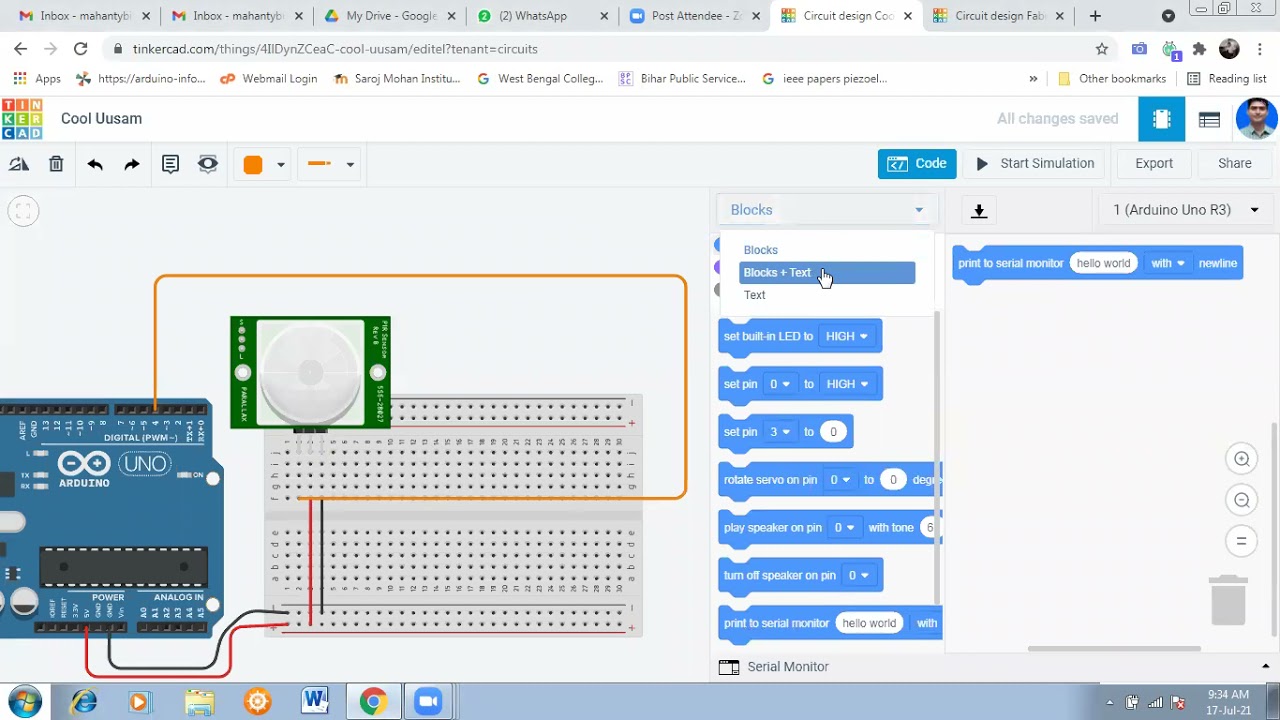Close the Code editor panel
1280x720 pixels.
pyautogui.click(x=917, y=164)
